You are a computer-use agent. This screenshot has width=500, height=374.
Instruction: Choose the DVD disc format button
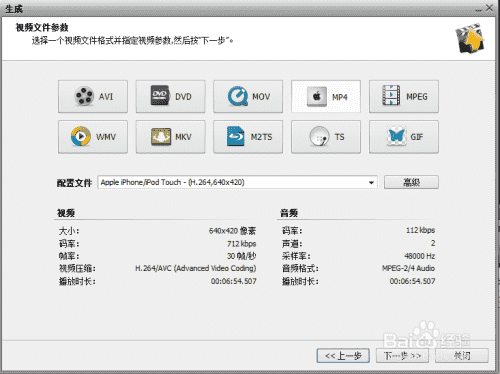pyautogui.click(x=170, y=97)
